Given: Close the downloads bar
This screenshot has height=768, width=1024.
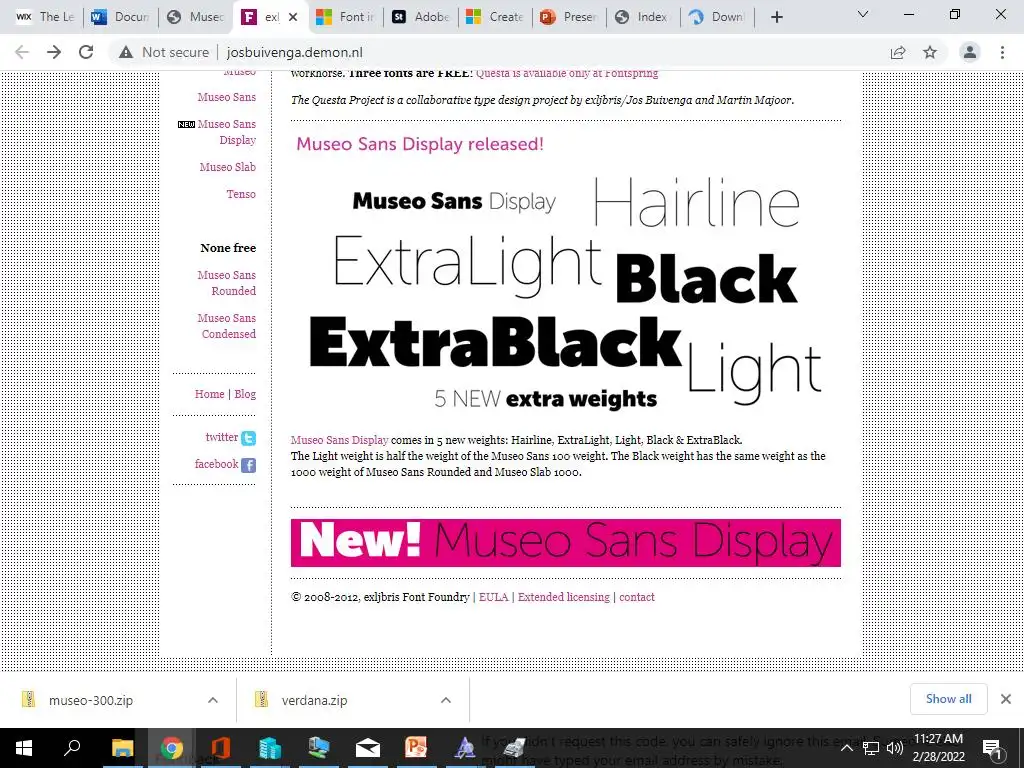Looking at the screenshot, I should 1006,699.
